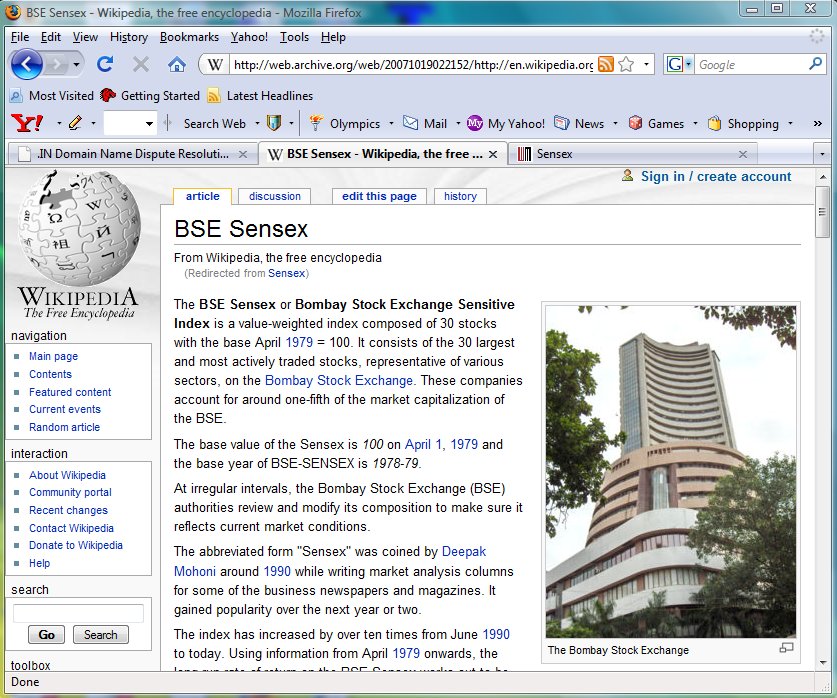Screen dimensions: 837x698
Task: Open the discussion tab of the article
Action: 274,196
